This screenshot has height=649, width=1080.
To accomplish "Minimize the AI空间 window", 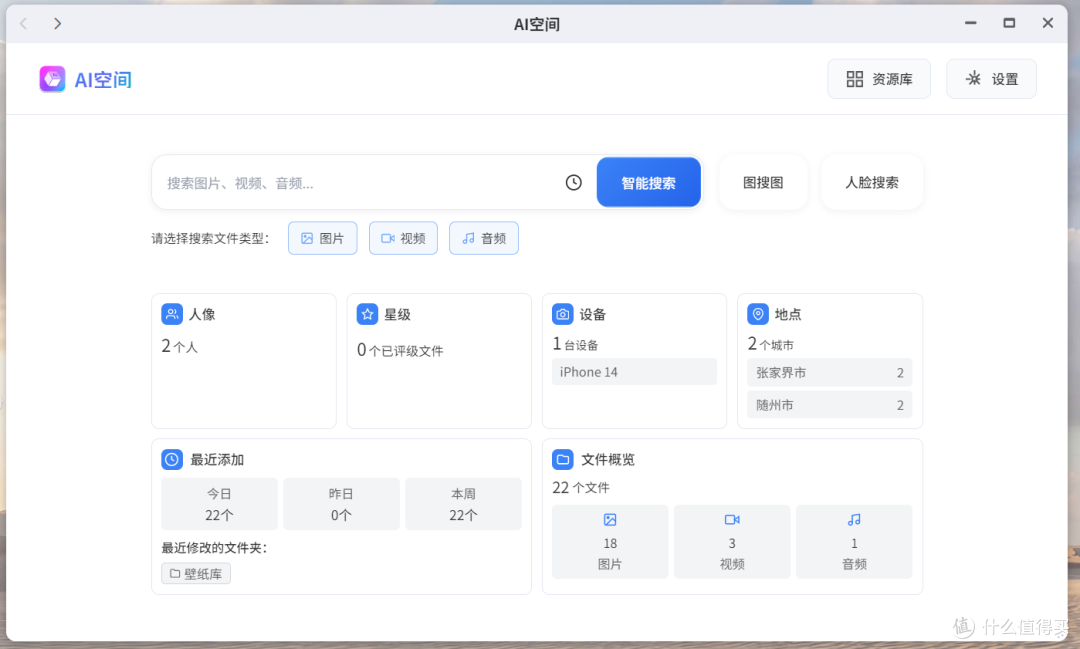I will click(x=970, y=23).
